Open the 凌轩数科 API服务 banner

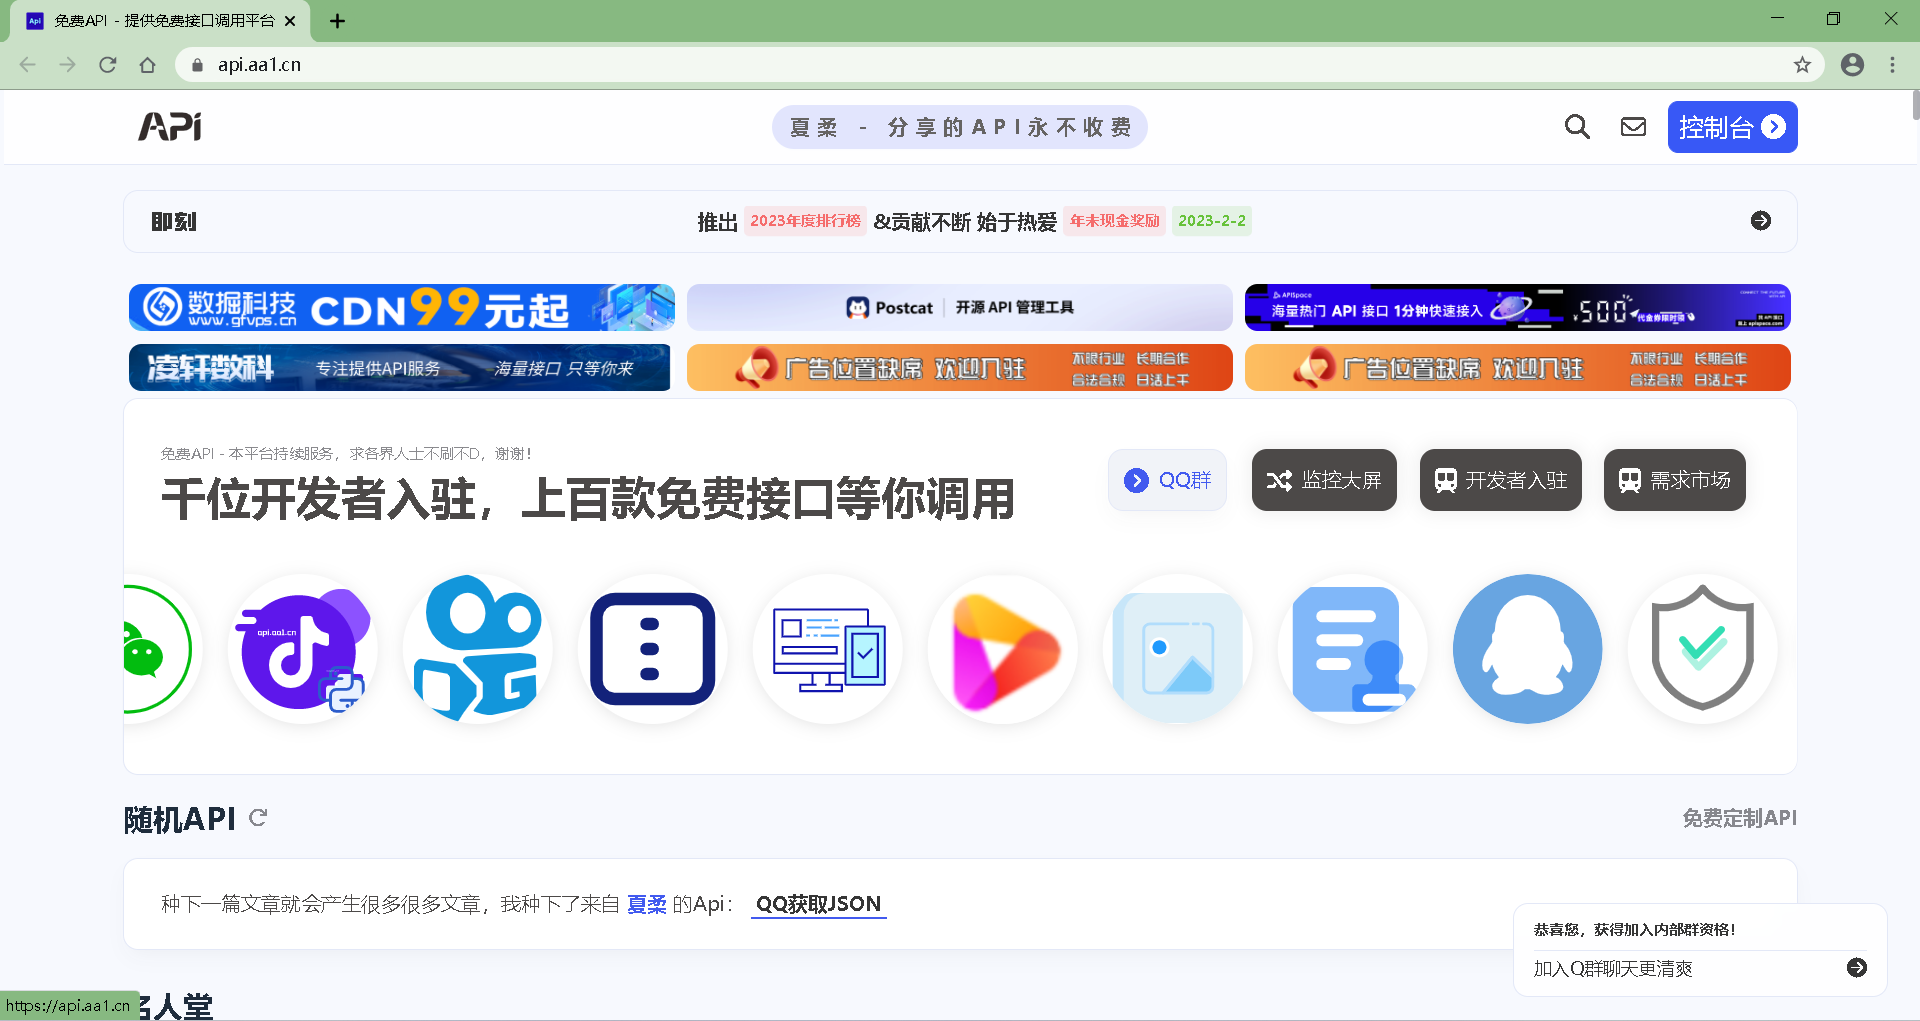pos(400,367)
